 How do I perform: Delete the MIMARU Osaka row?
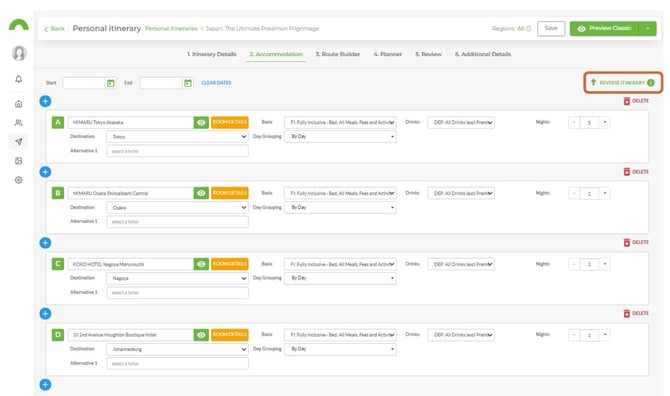pos(636,172)
